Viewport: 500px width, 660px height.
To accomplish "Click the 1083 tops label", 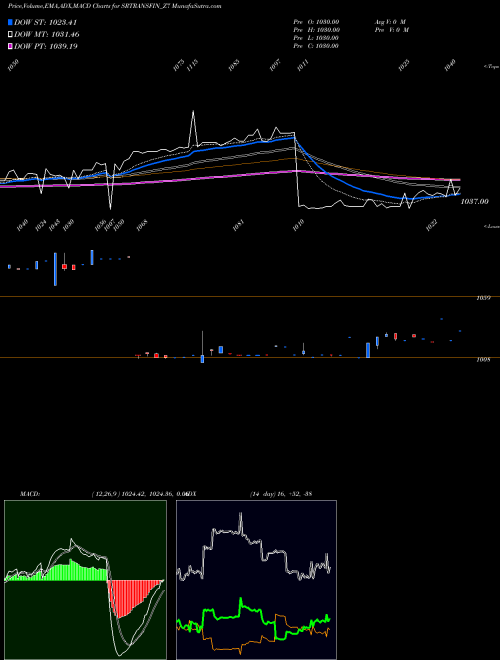I will pyautogui.click(x=234, y=65).
